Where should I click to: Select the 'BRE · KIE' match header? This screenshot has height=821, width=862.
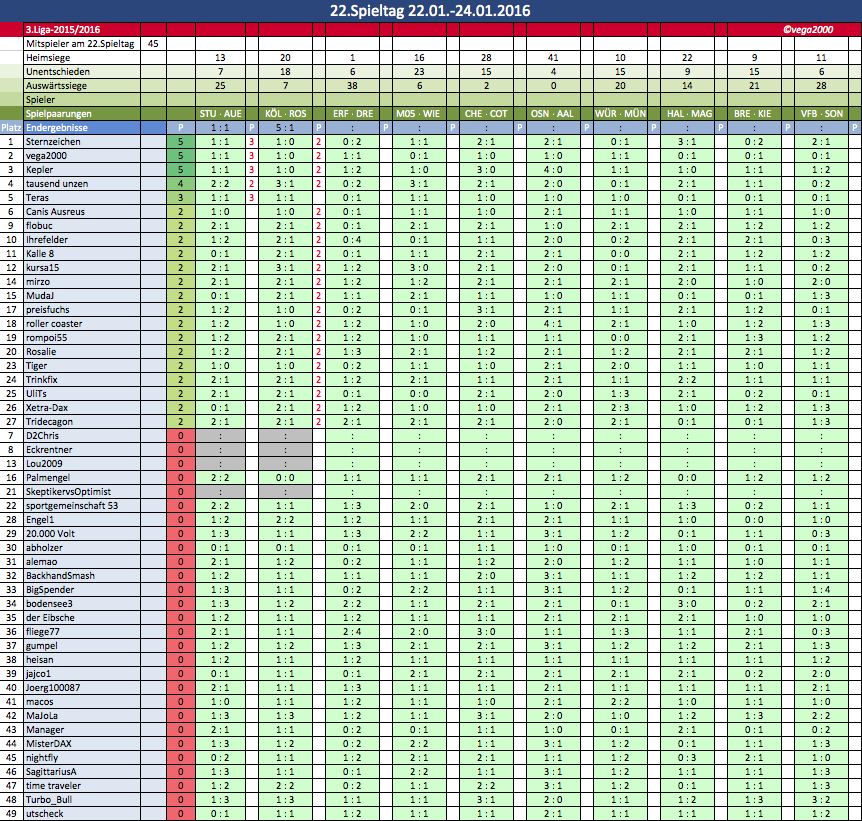coord(754,114)
